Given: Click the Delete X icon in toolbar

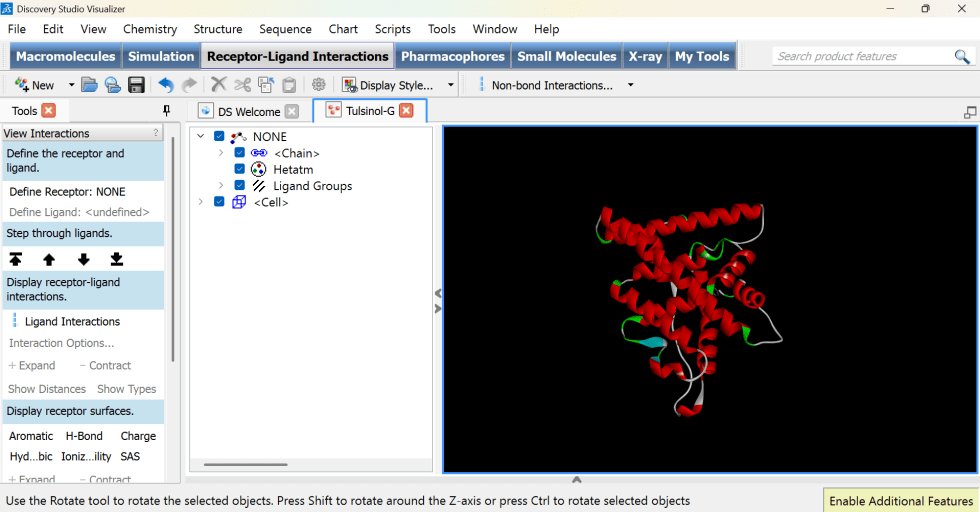Looking at the screenshot, I should [x=219, y=84].
